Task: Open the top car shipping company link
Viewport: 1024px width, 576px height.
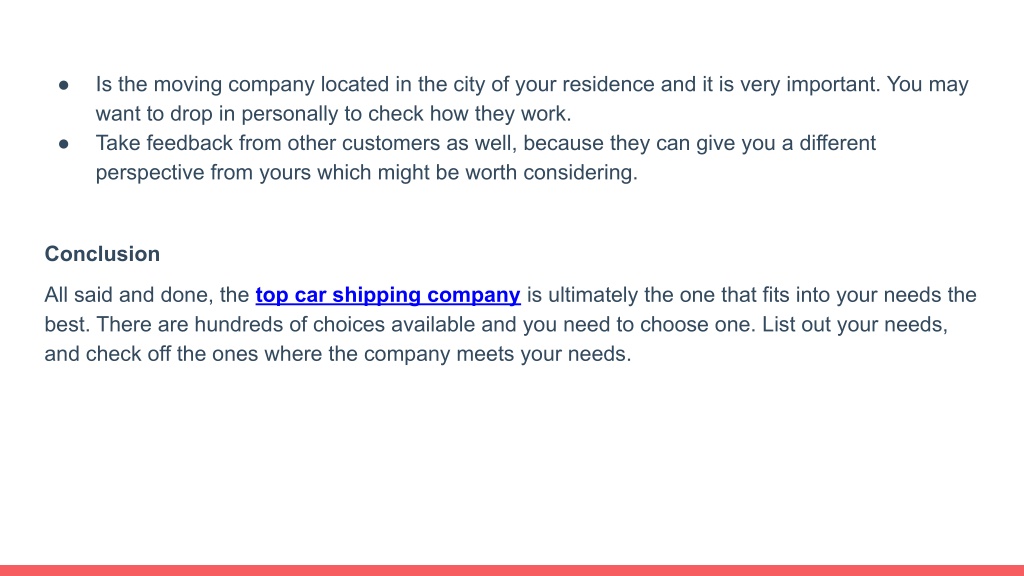Action: pos(388,295)
